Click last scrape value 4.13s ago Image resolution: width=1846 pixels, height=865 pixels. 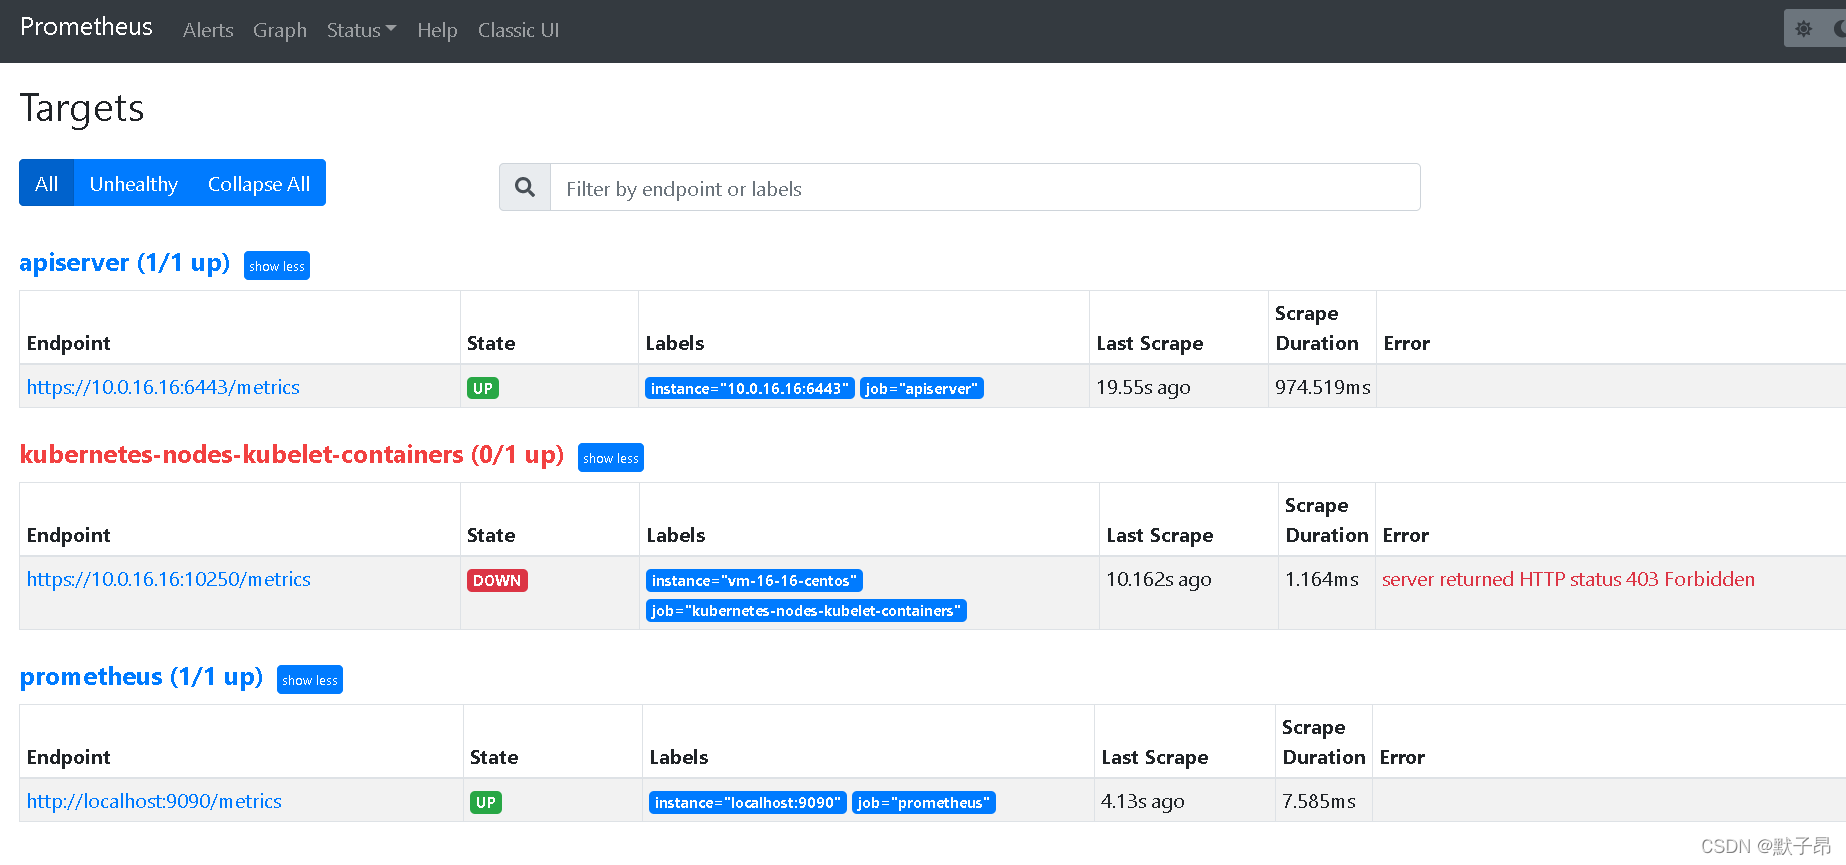pos(1142,801)
